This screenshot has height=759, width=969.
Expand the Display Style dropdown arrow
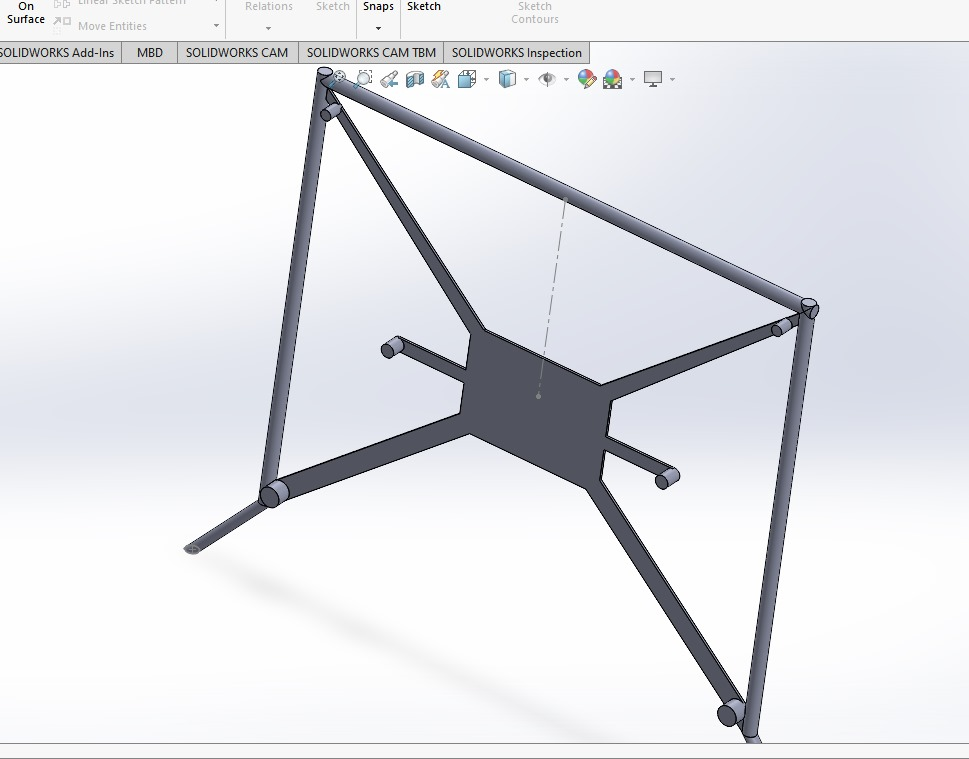pos(526,79)
